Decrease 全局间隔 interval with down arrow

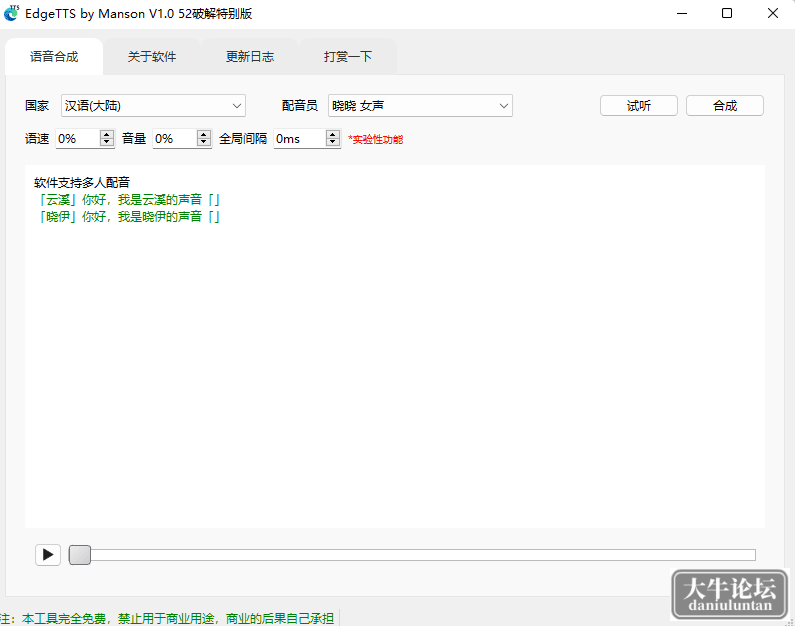[x=333, y=142]
